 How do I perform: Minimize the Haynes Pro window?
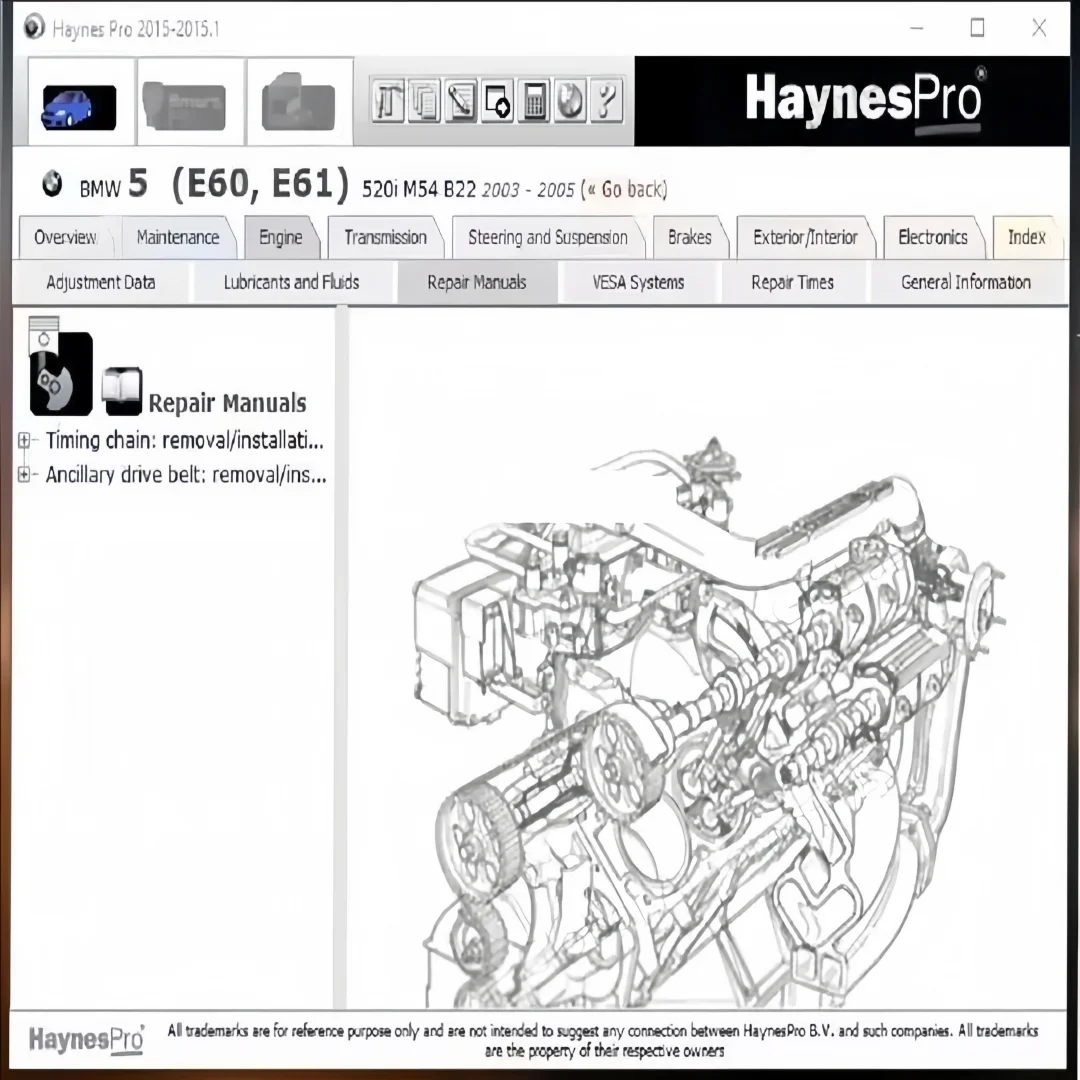click(917, 28)
